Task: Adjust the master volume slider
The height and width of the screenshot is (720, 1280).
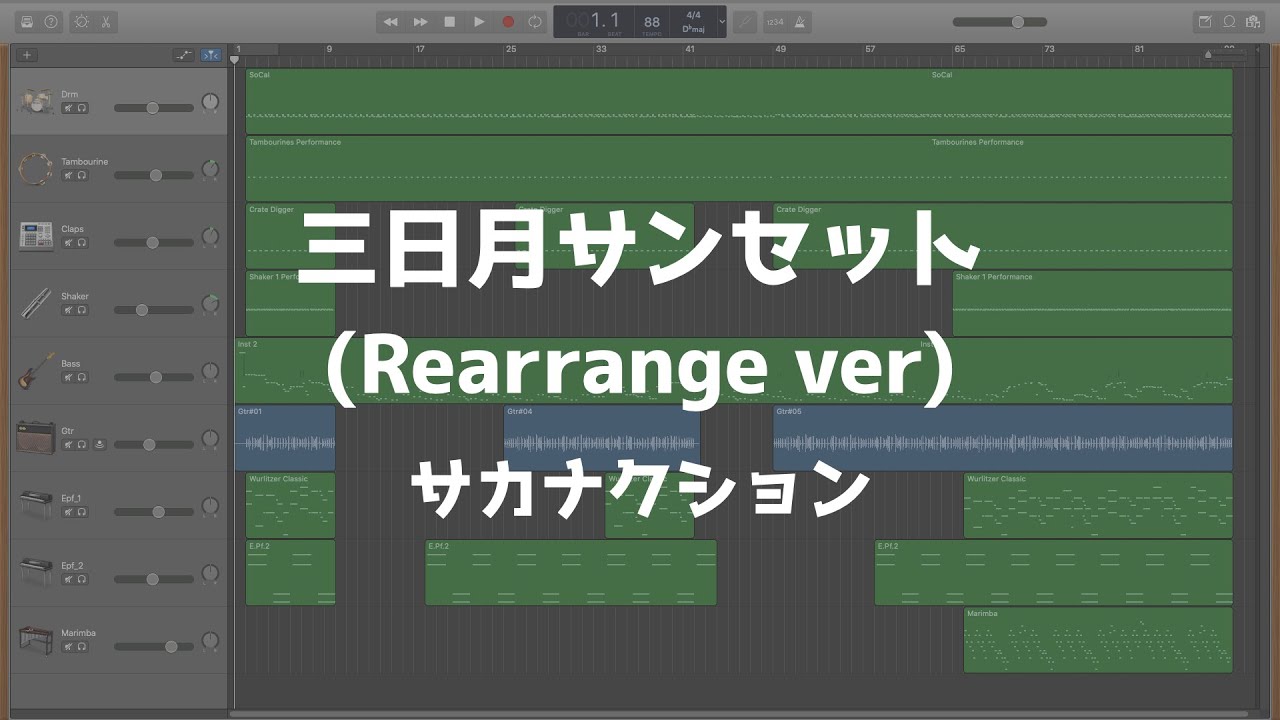Action: coord(1000,21)
